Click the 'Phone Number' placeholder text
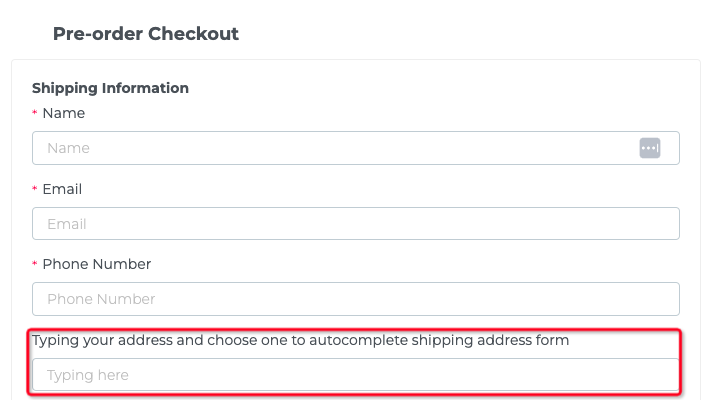This screenshot has width=713, height=400. 101,299
